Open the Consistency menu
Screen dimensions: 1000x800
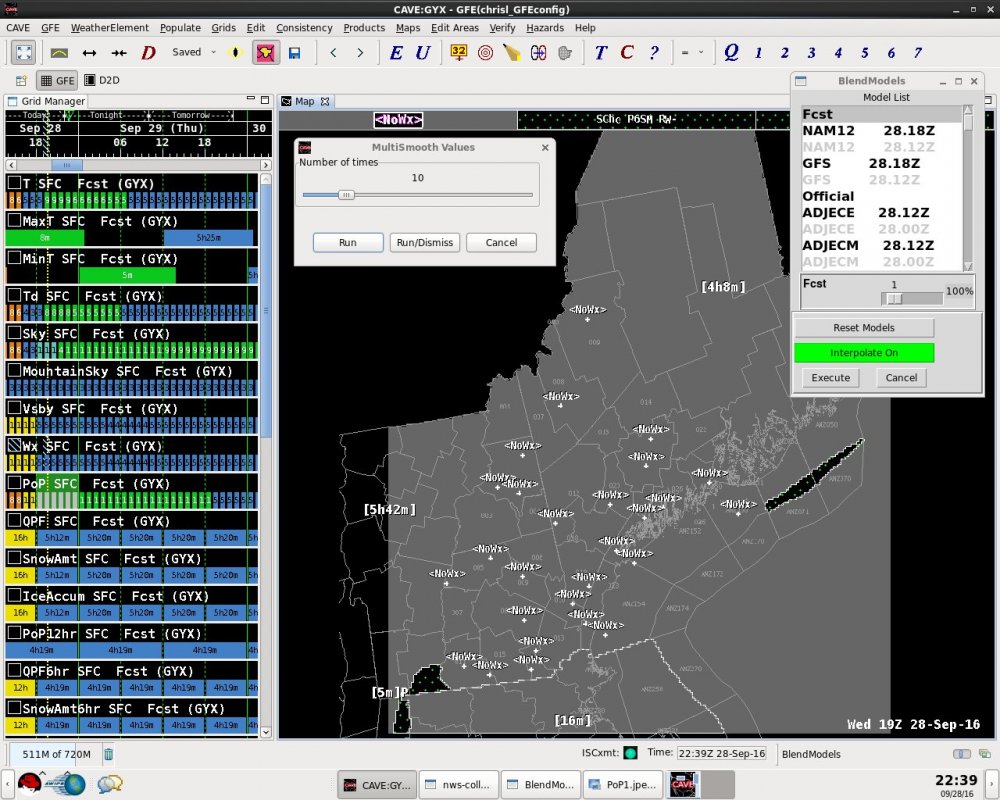point(304,28)
